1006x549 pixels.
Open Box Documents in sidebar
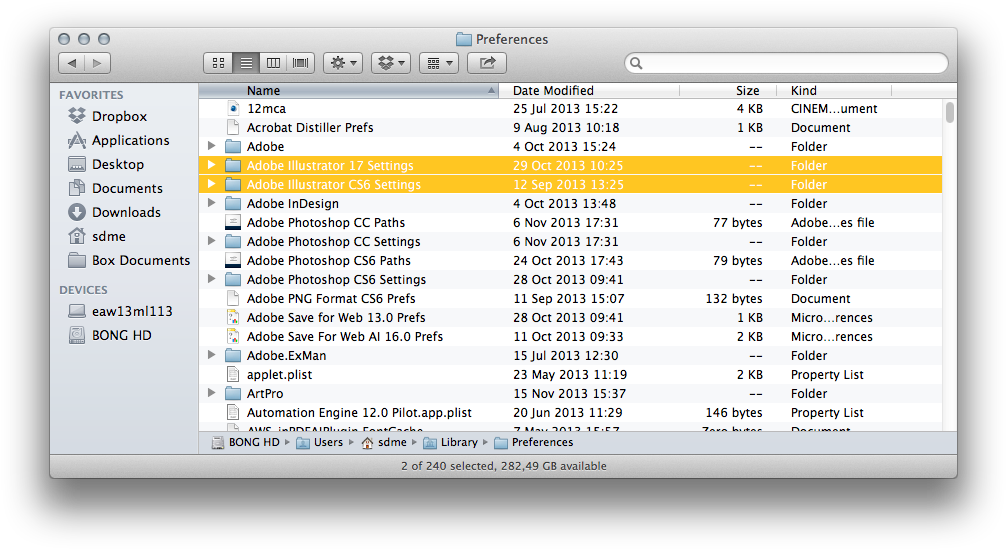(x=129, y=260)
